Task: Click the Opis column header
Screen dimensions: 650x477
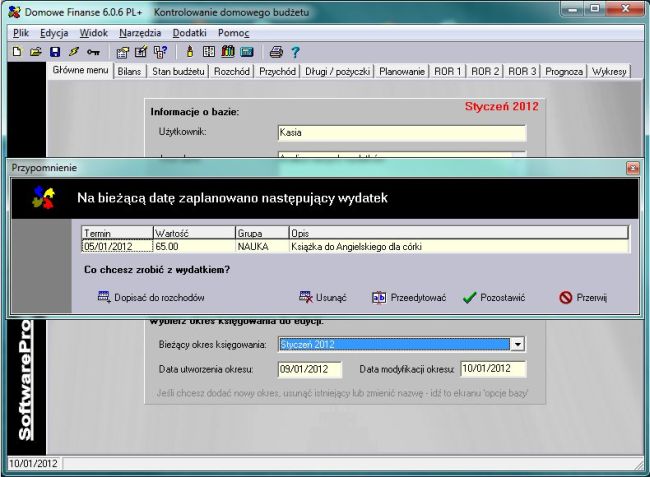Action: 459,233
